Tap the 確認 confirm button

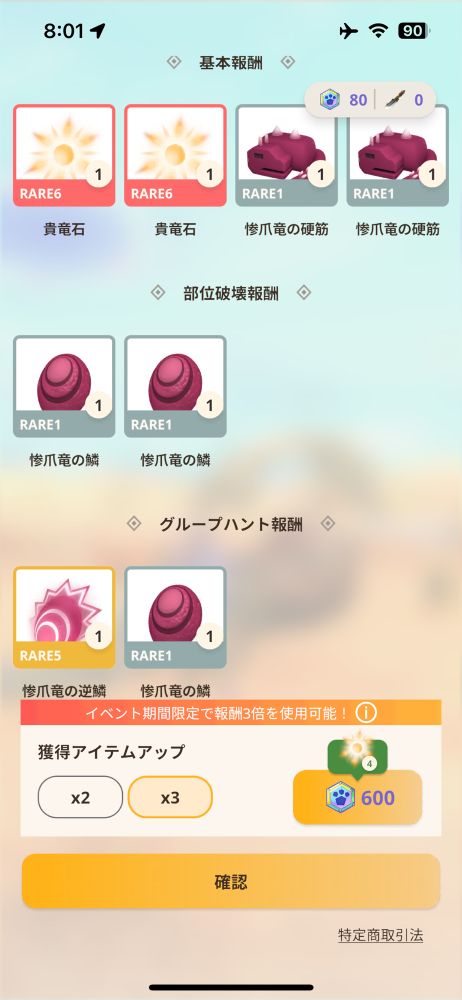[x=231, y=882]
